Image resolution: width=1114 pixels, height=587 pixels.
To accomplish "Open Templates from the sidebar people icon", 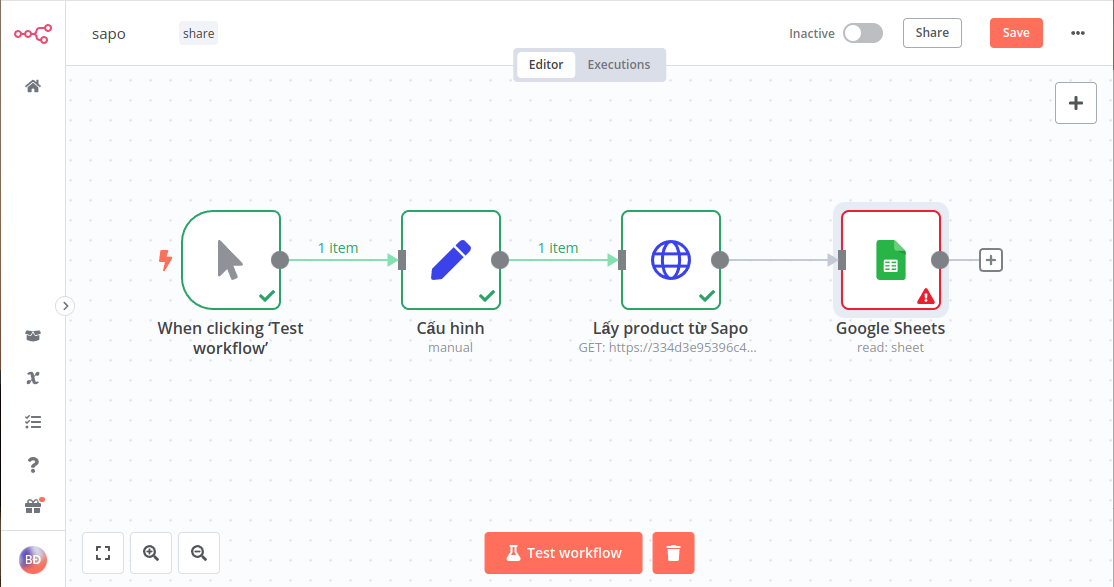I will [x=32, y=335].
